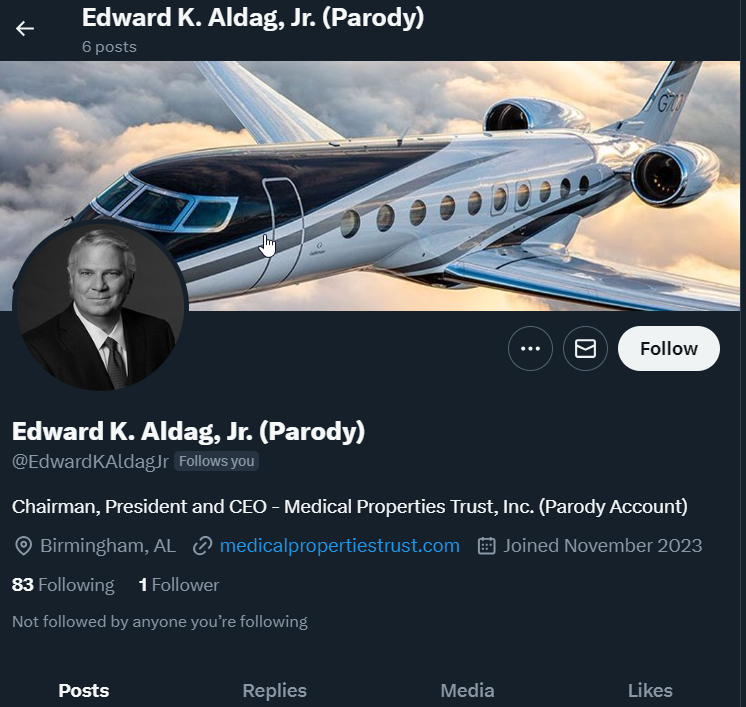Click the link chain icon
The image size is (746, 707).
[x=202, y=546]
